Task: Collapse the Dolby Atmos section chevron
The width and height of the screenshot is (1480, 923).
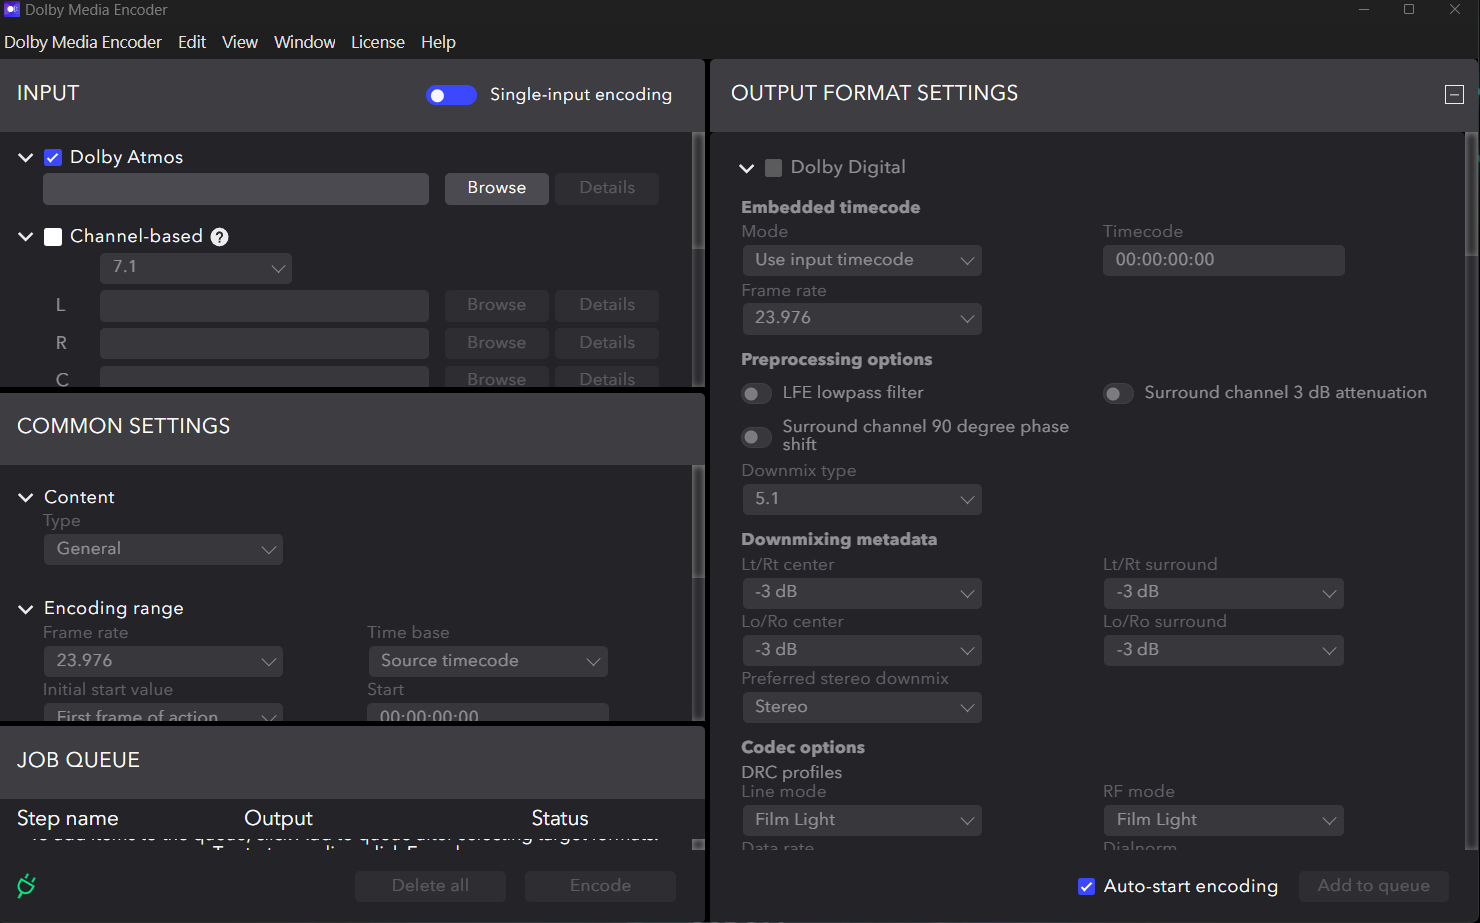Action: click(x=26, y=157)
